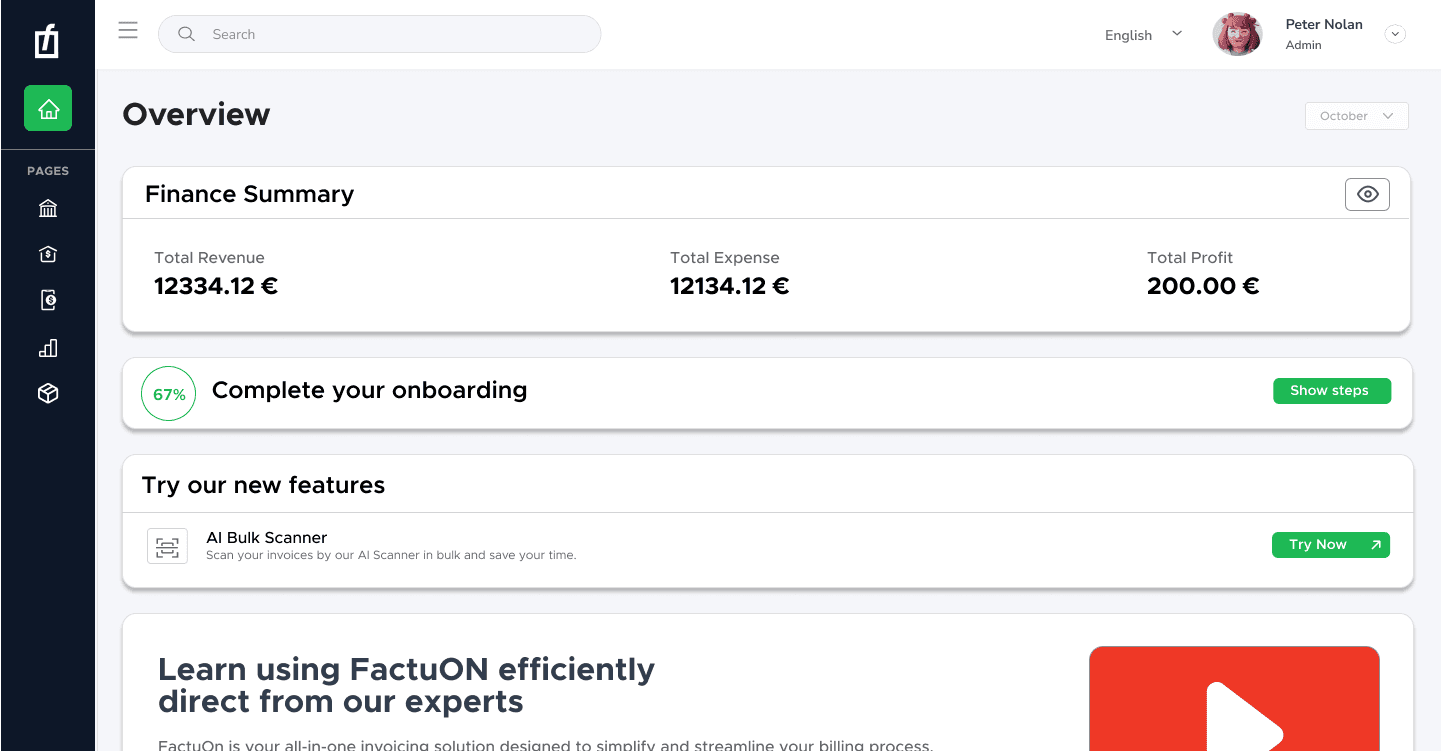Expand the October month dropdown
This screenshot has width=1441, height=751.
1356,116
